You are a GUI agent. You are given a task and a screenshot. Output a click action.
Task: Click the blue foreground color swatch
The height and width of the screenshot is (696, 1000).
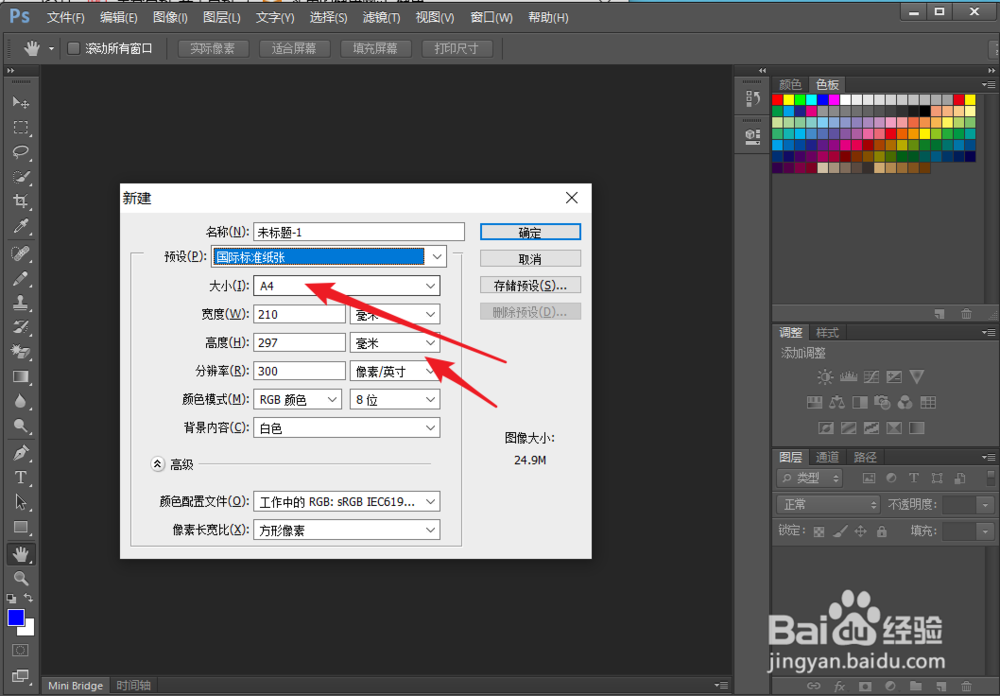coord(14,619)
